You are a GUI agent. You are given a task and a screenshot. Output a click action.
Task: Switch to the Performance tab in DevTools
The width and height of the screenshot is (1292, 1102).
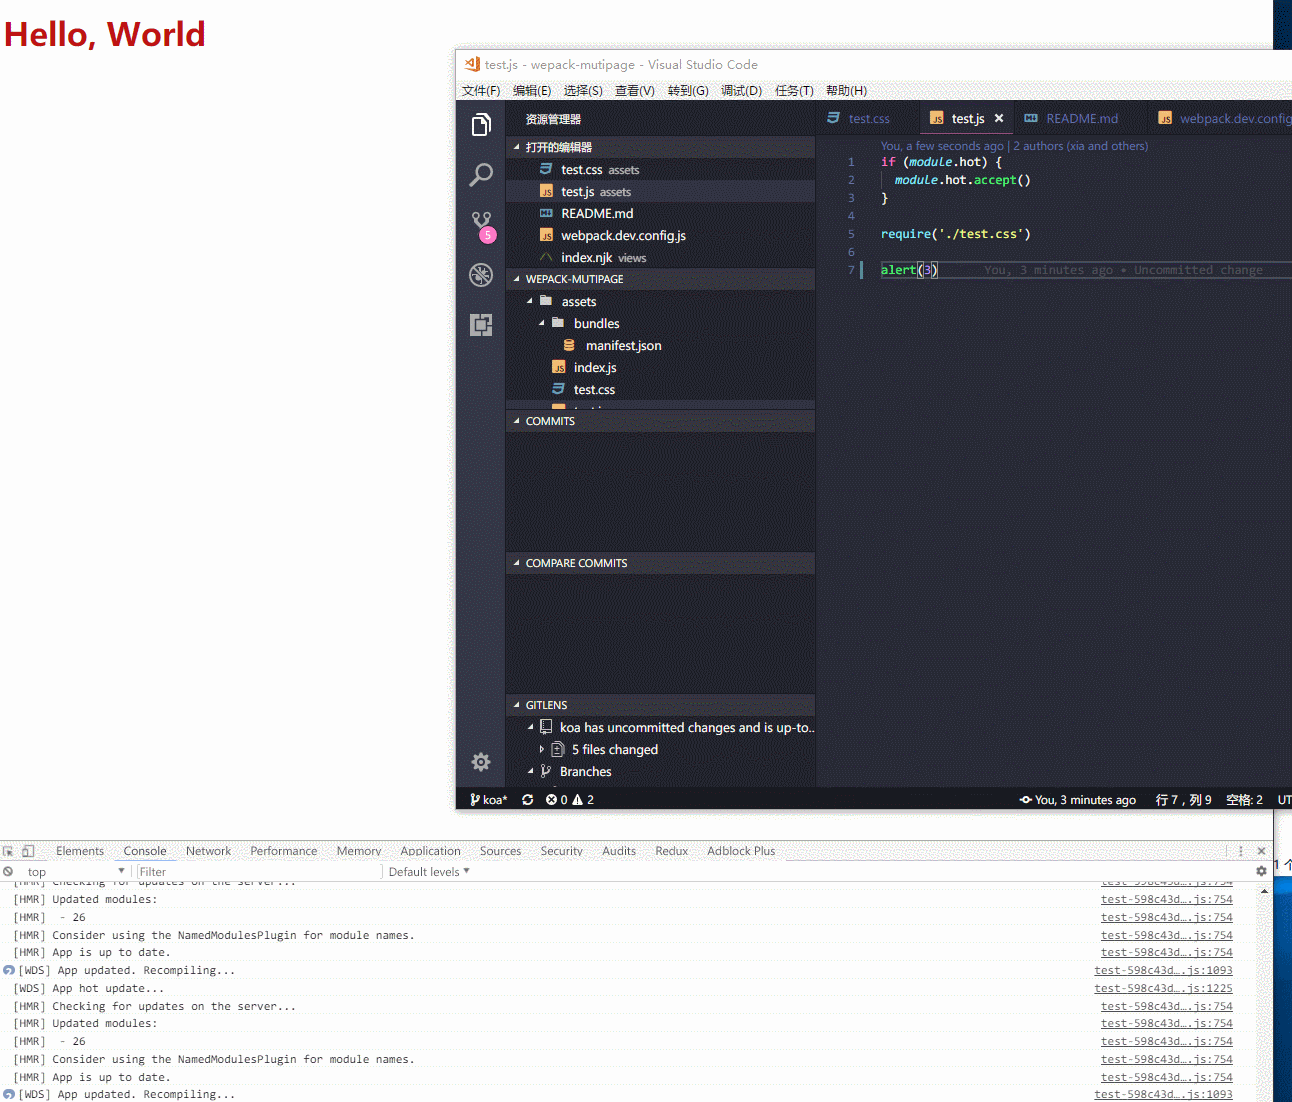[x=284, y=851]
